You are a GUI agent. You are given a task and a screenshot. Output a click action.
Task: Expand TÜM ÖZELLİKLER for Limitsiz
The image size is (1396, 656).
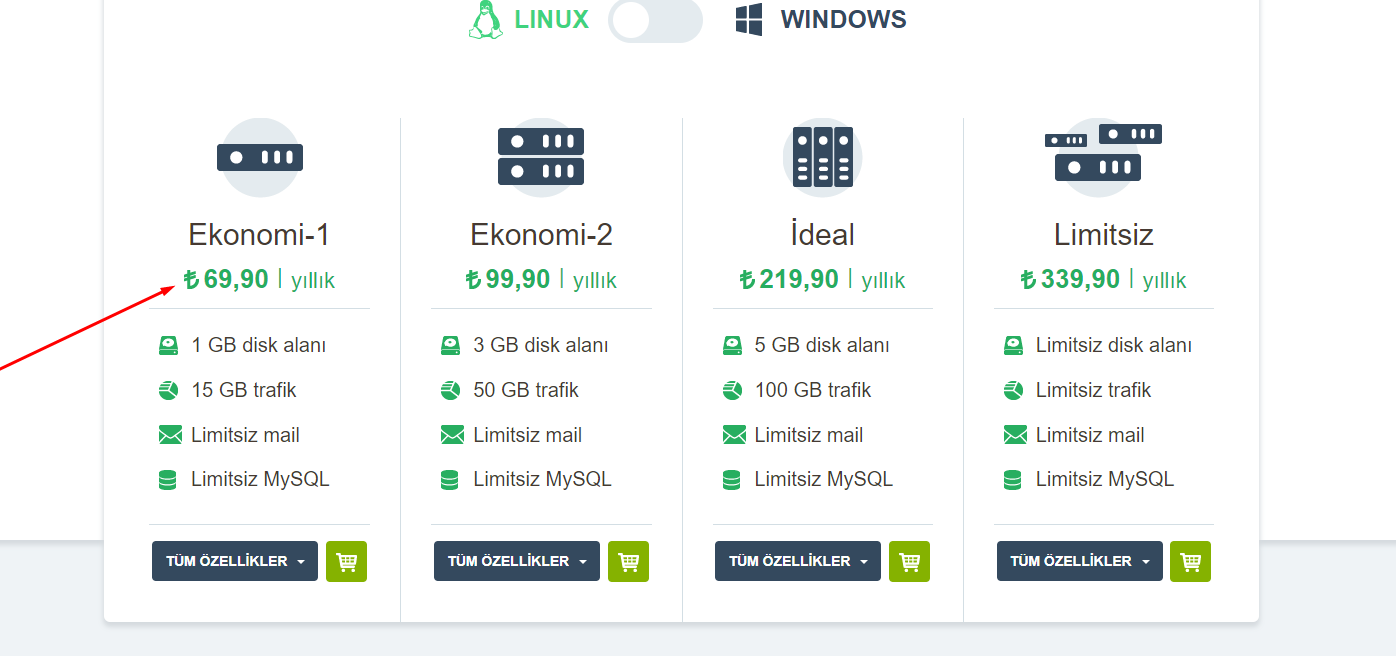(x=1080, y=561)
